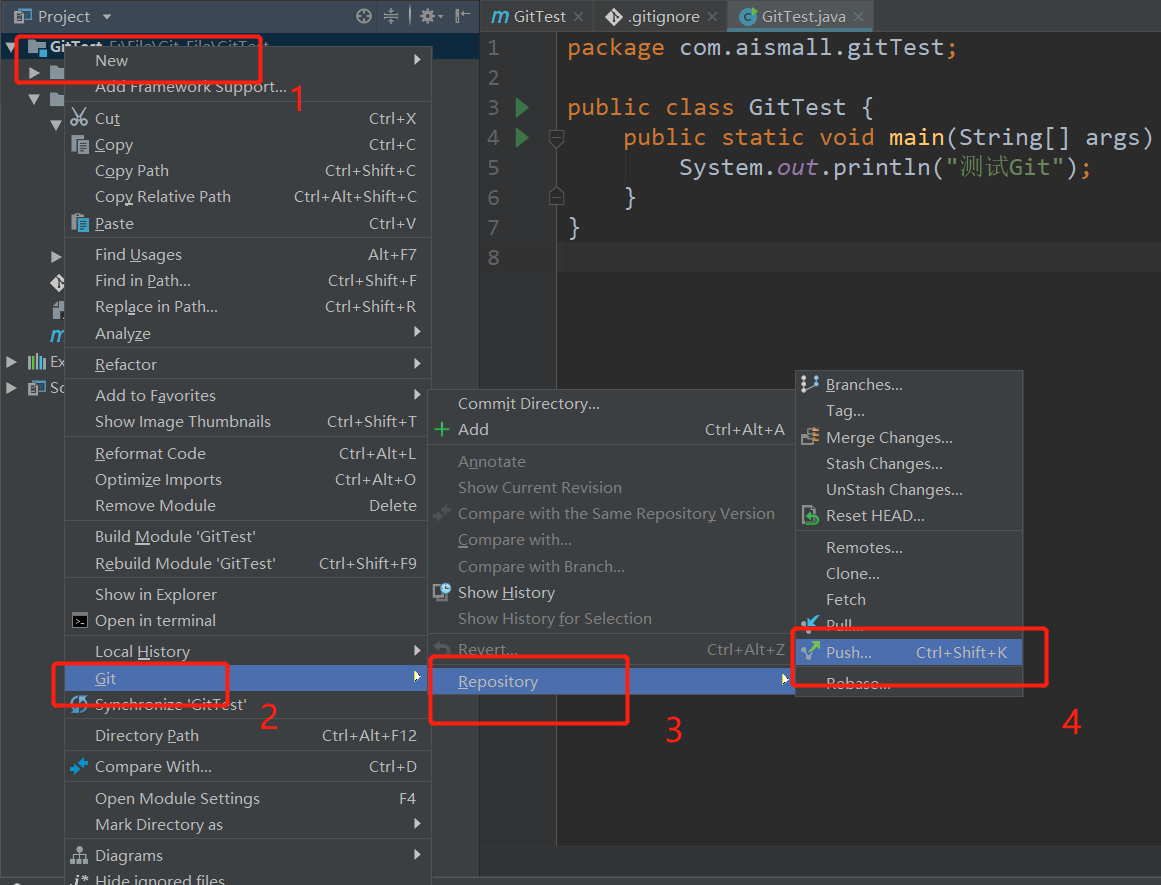Choose Optimize Imports menu item
The width and height of the screenshot is (1161, 885).
coord(248,479)
